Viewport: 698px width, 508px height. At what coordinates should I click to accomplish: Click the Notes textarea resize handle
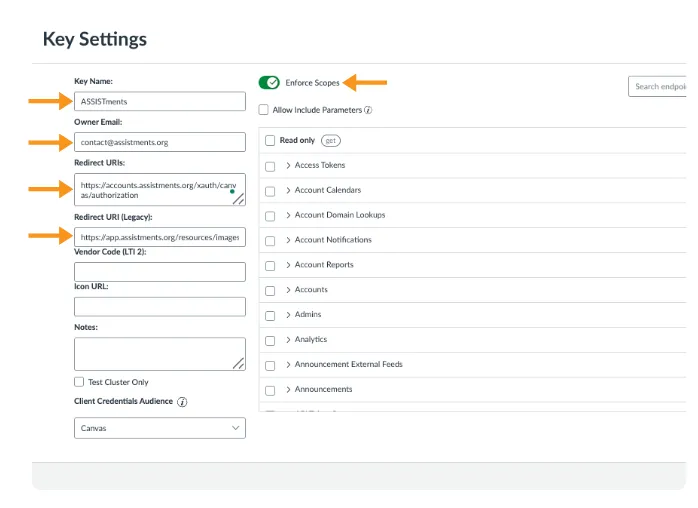238,365
